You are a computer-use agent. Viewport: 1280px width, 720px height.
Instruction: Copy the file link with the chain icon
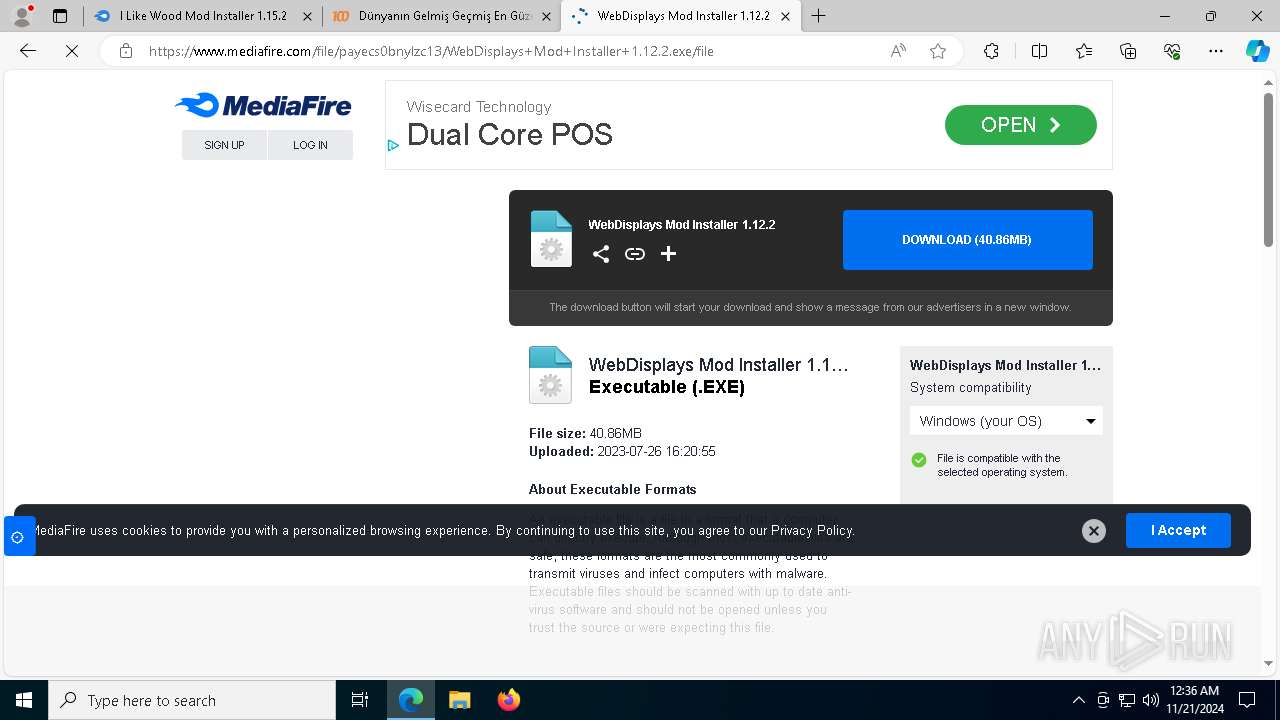click(635, 254)
